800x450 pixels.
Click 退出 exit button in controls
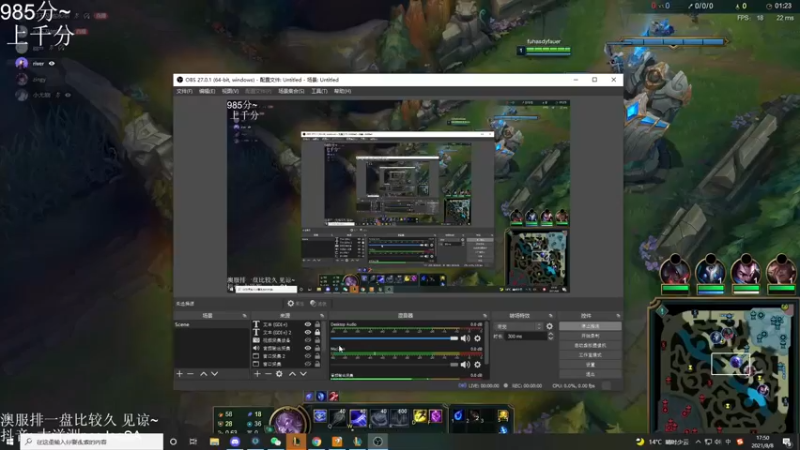(x=590, y=374)
